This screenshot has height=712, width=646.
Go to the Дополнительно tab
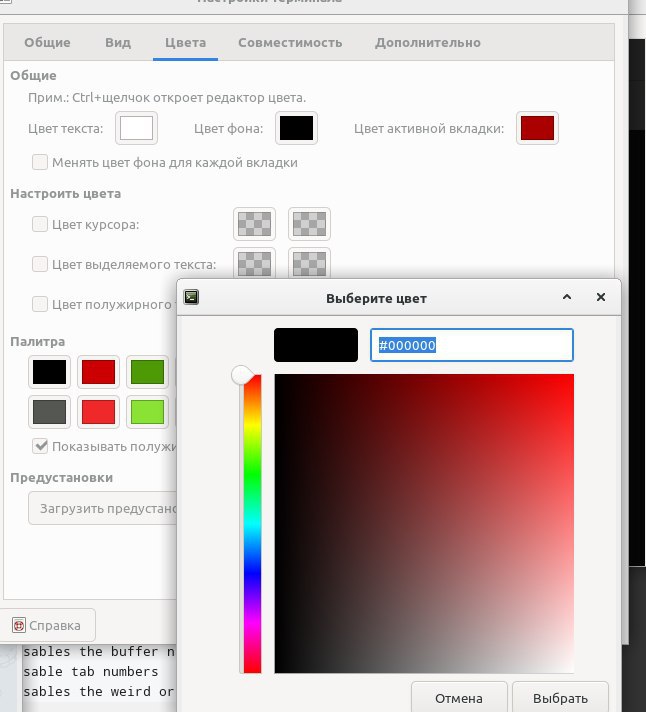point(428,43)
